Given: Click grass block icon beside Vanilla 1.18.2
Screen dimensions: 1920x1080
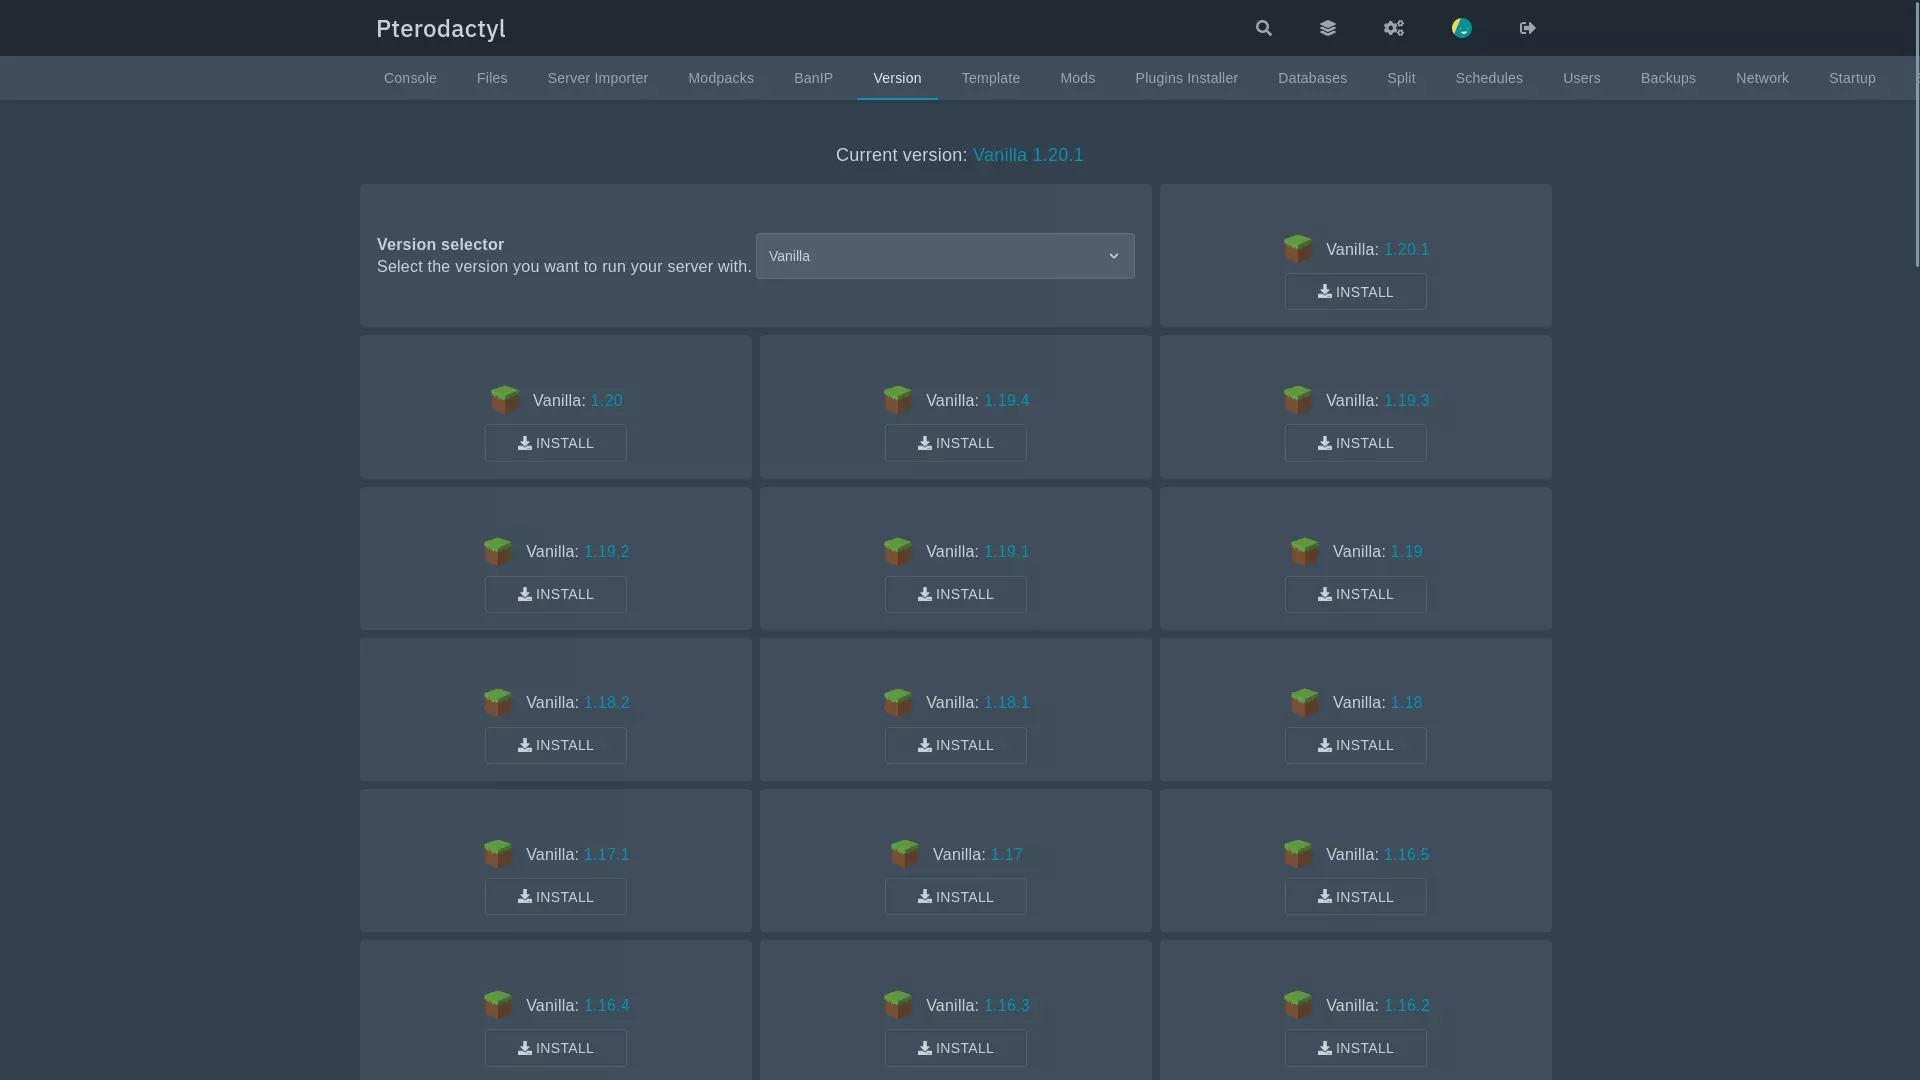Looking at the screenshot, I should point(498,702).
